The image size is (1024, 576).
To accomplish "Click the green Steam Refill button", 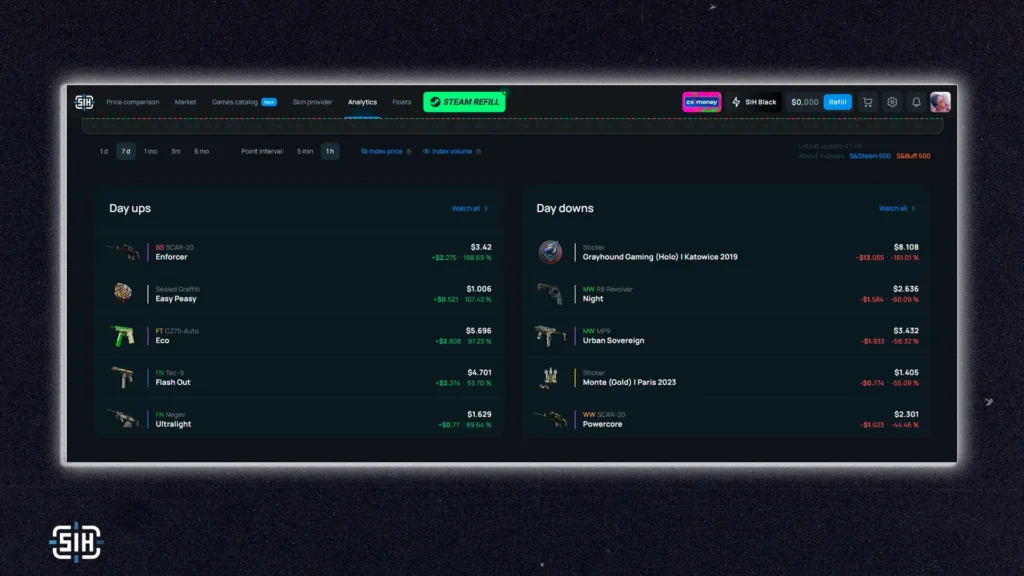I will (464, 102).
